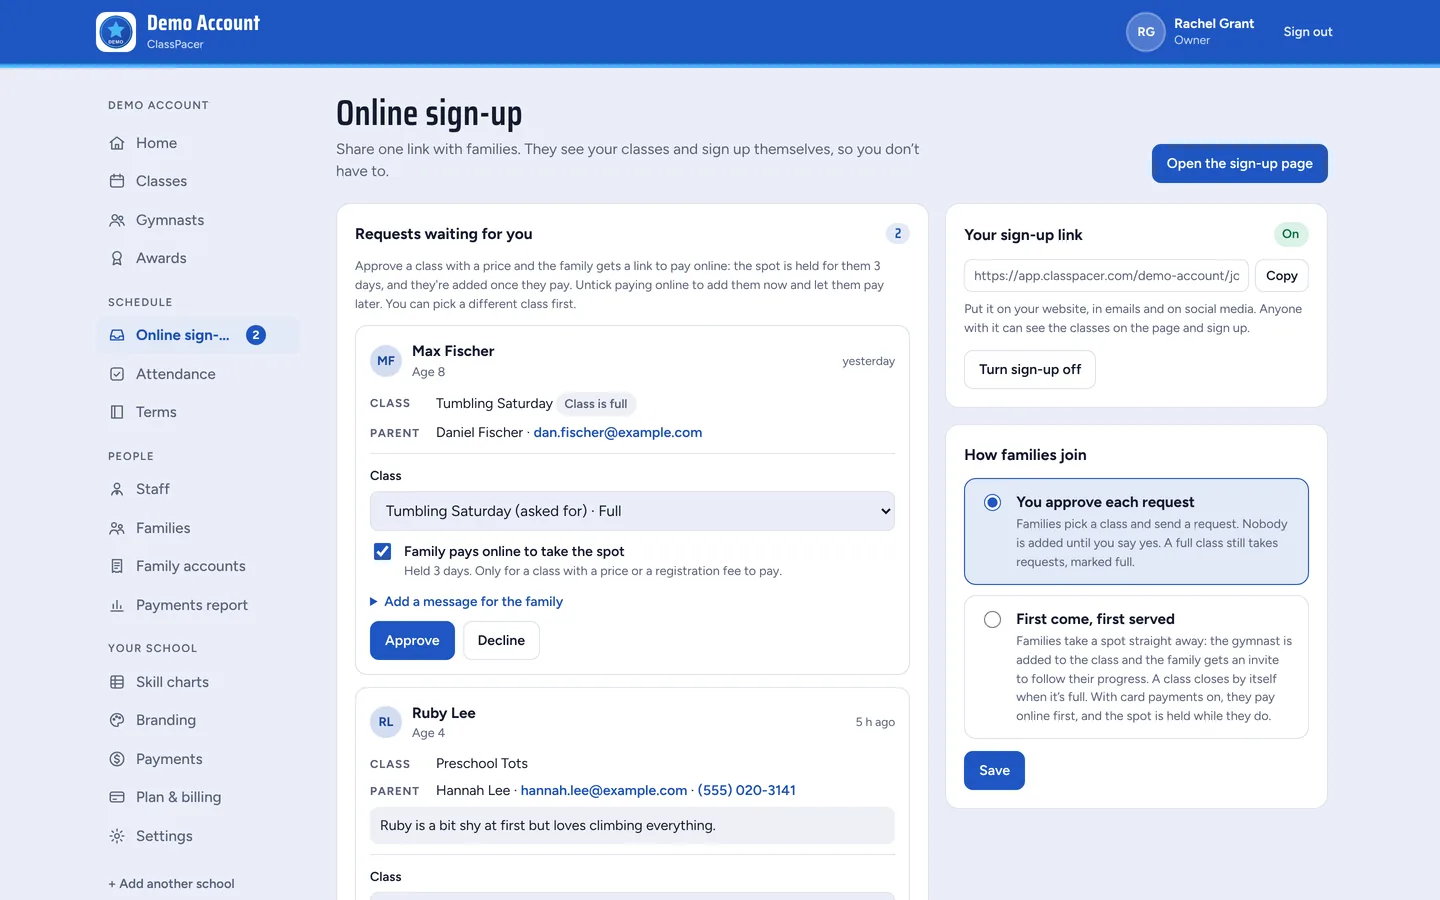
Task: Click + Add another school link
Action: [x=171, y=883]
